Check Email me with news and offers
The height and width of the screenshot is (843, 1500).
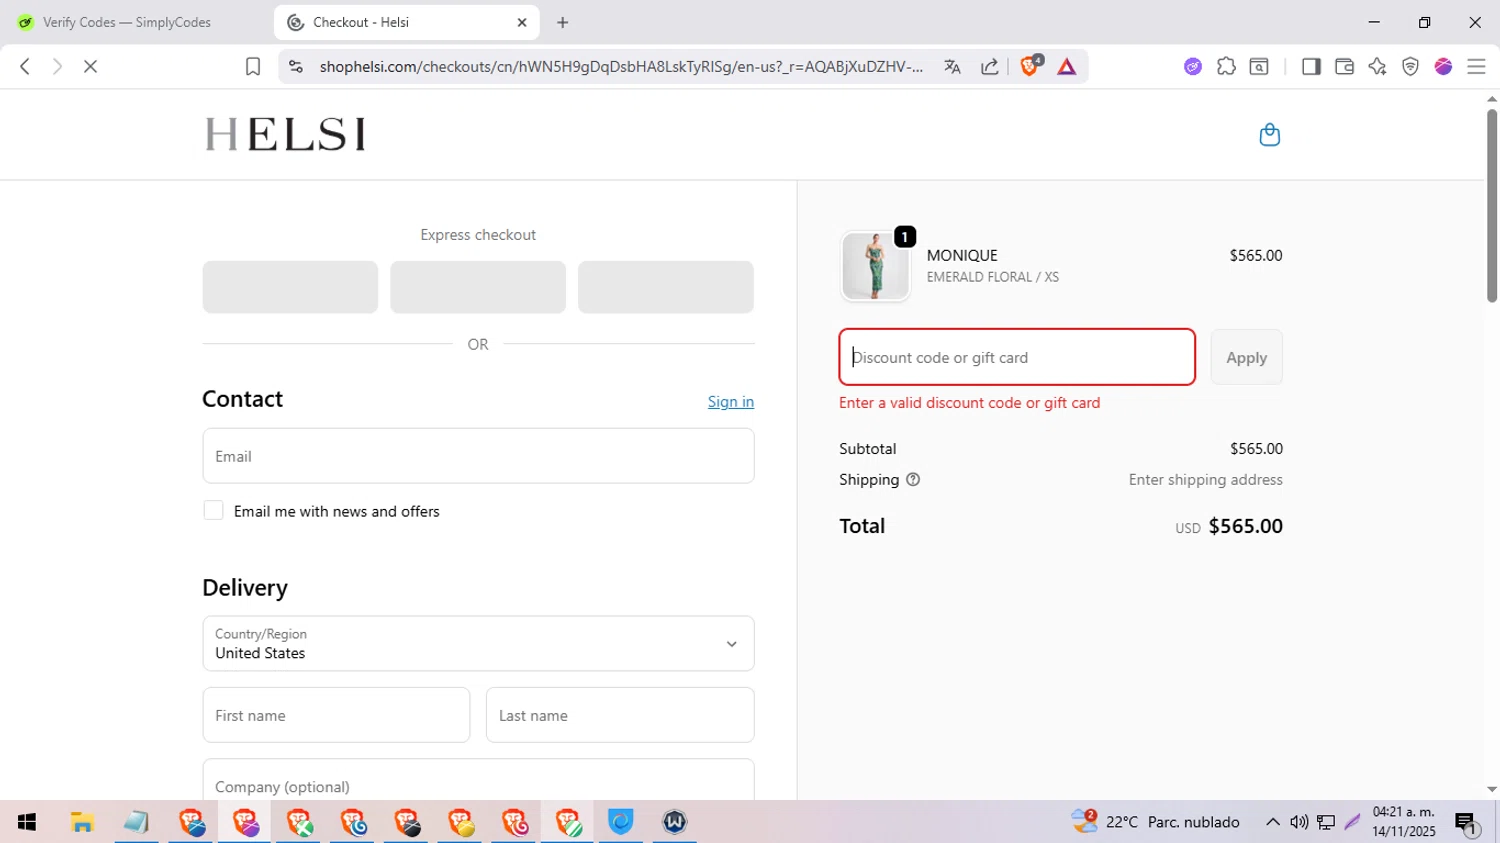click(213, 511)
